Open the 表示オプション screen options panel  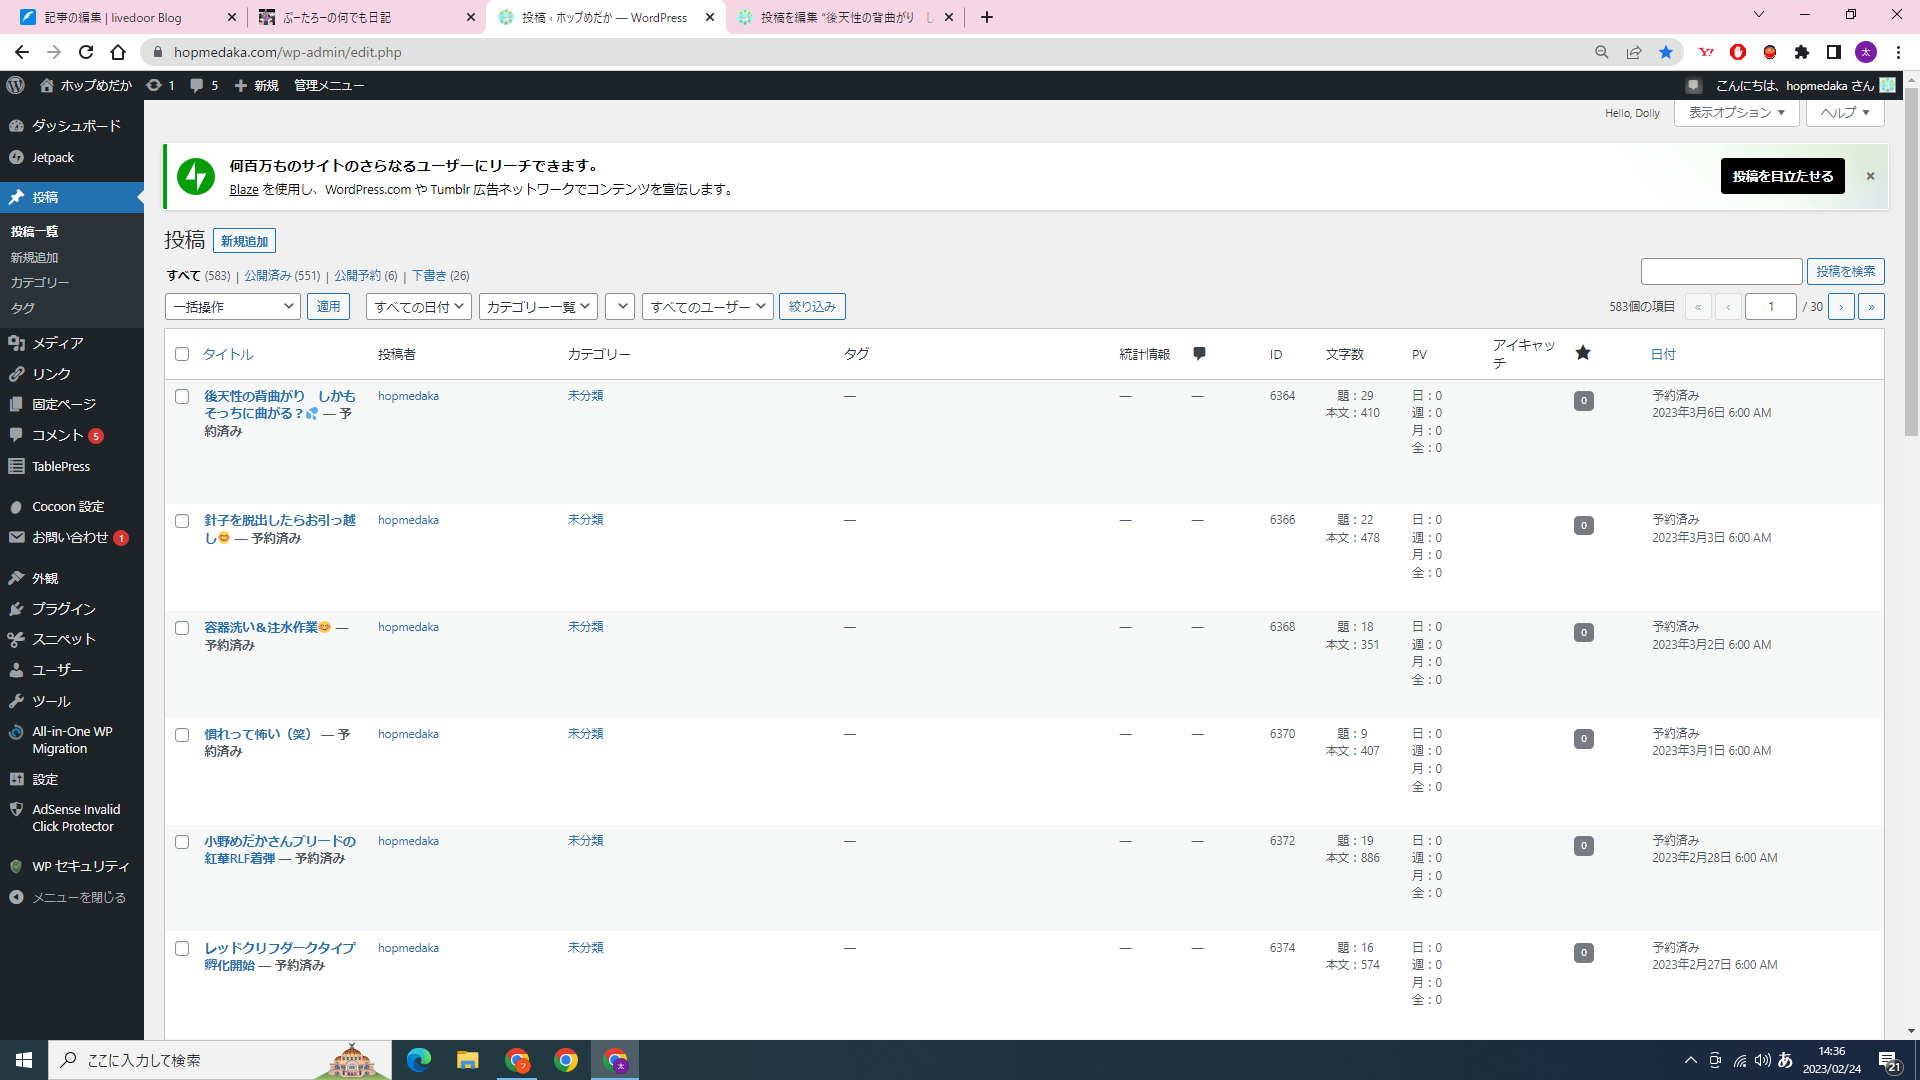pos(1736,113)
